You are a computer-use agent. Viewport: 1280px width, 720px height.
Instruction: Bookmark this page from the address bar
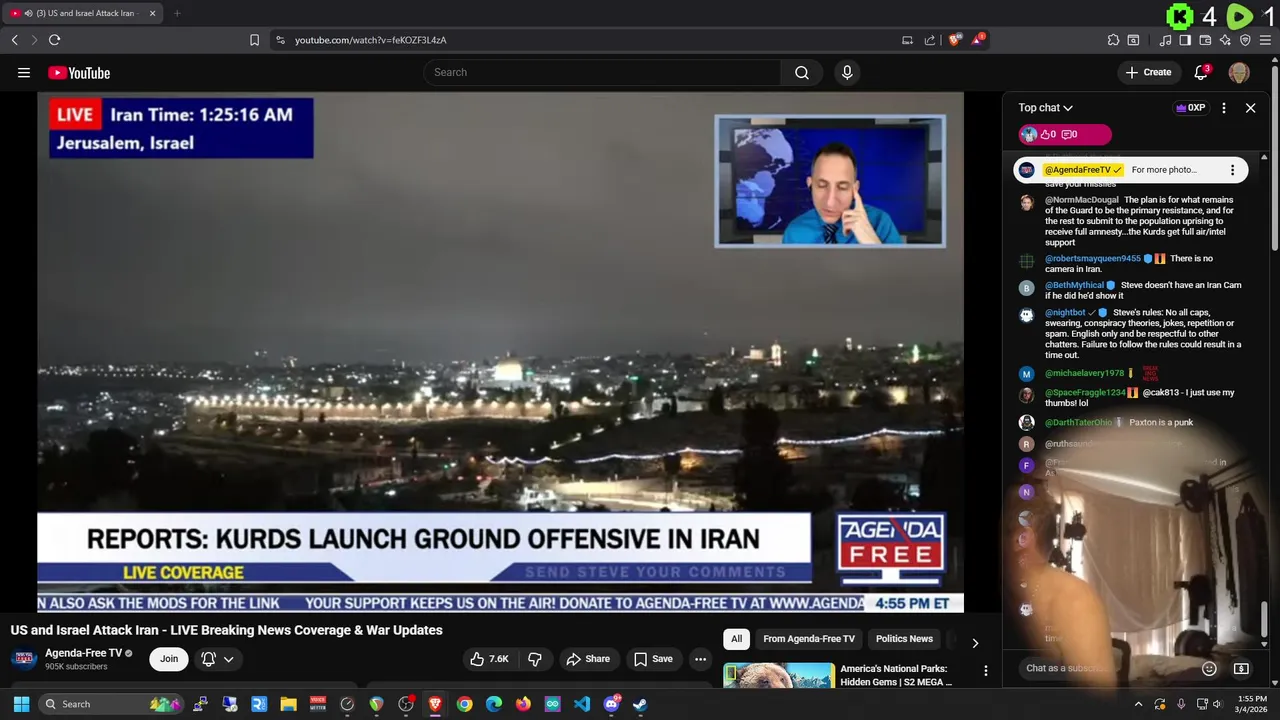254,40
